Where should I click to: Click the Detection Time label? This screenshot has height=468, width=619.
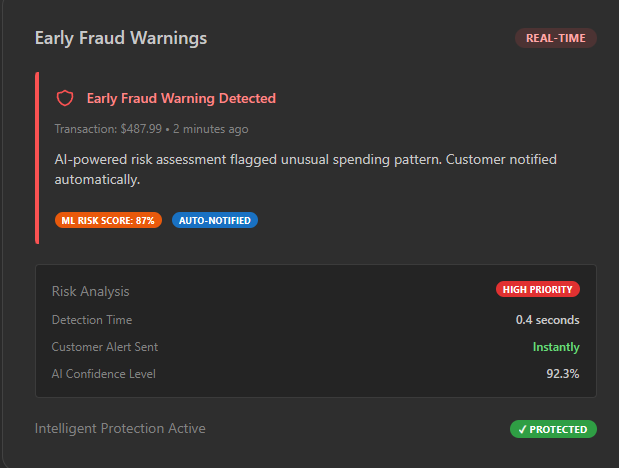tap(92, 320)
